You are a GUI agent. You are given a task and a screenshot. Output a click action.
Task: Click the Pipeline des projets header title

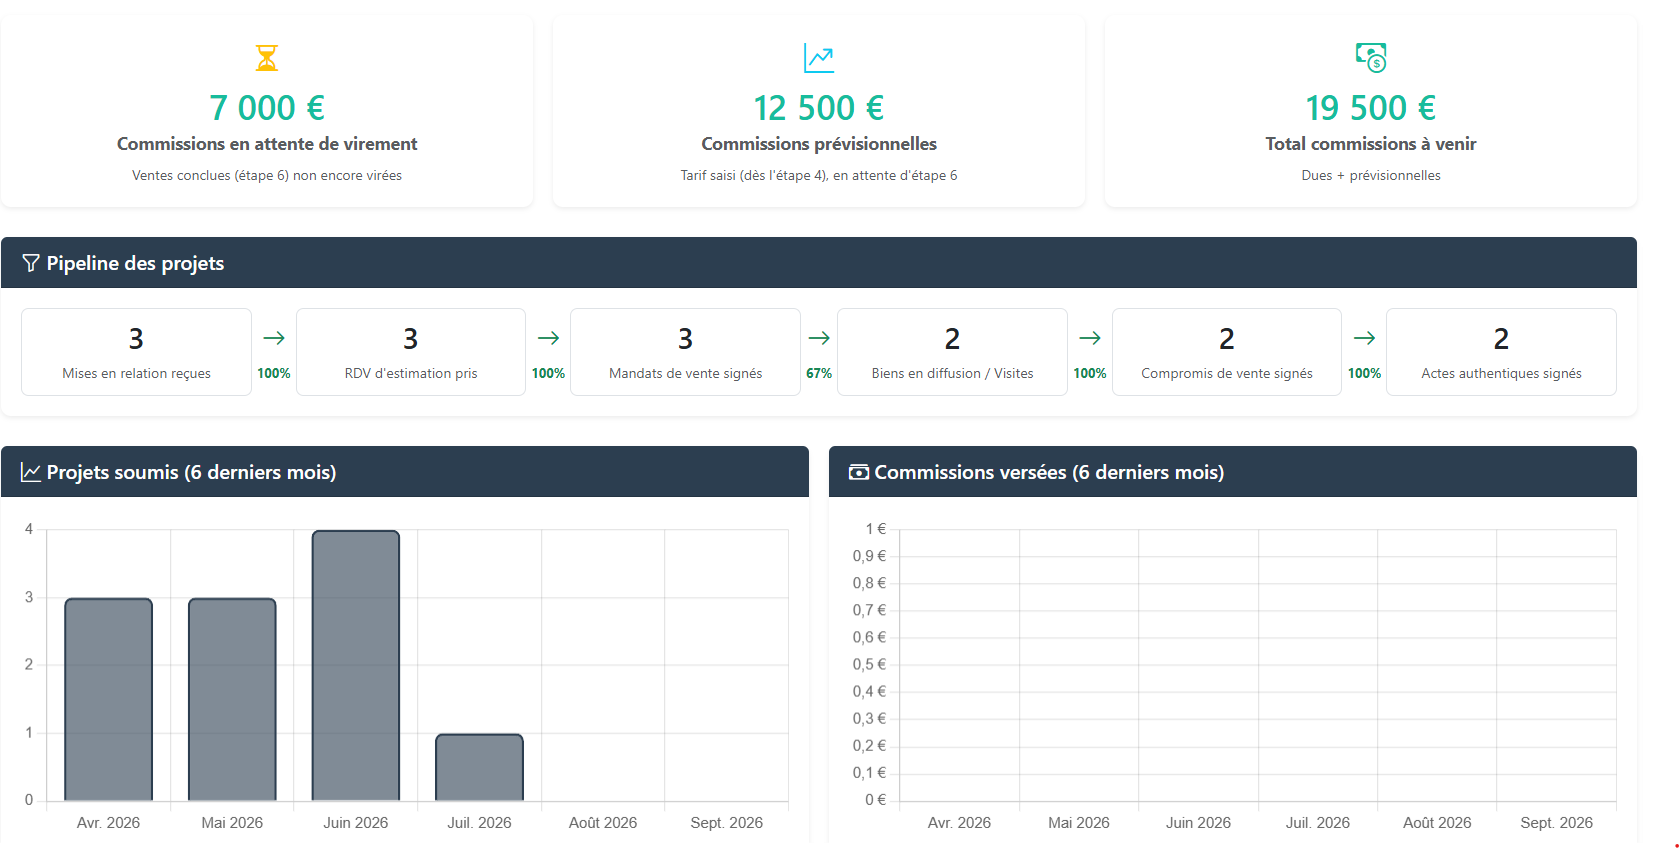tap(135, 263)
